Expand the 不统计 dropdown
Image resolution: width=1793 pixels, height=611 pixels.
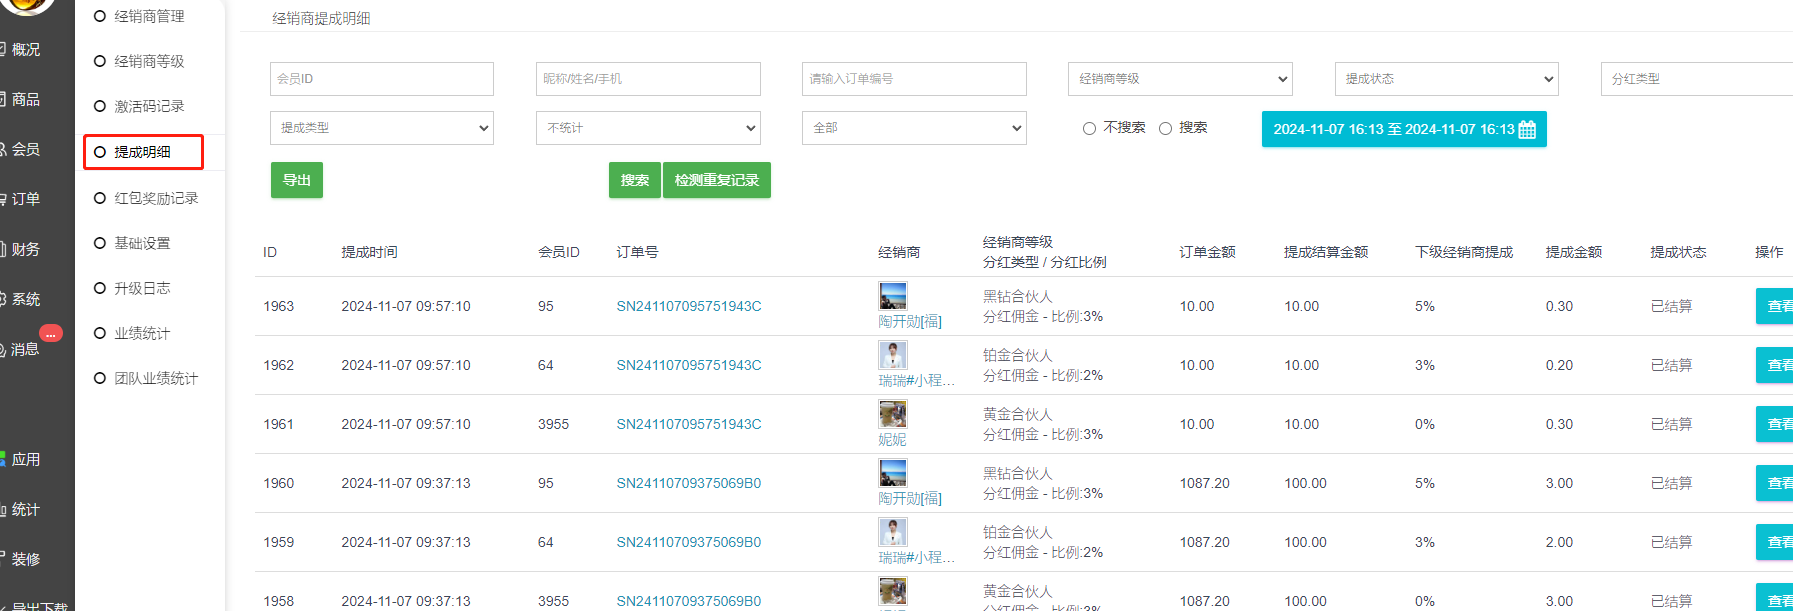tap(648, 128)
